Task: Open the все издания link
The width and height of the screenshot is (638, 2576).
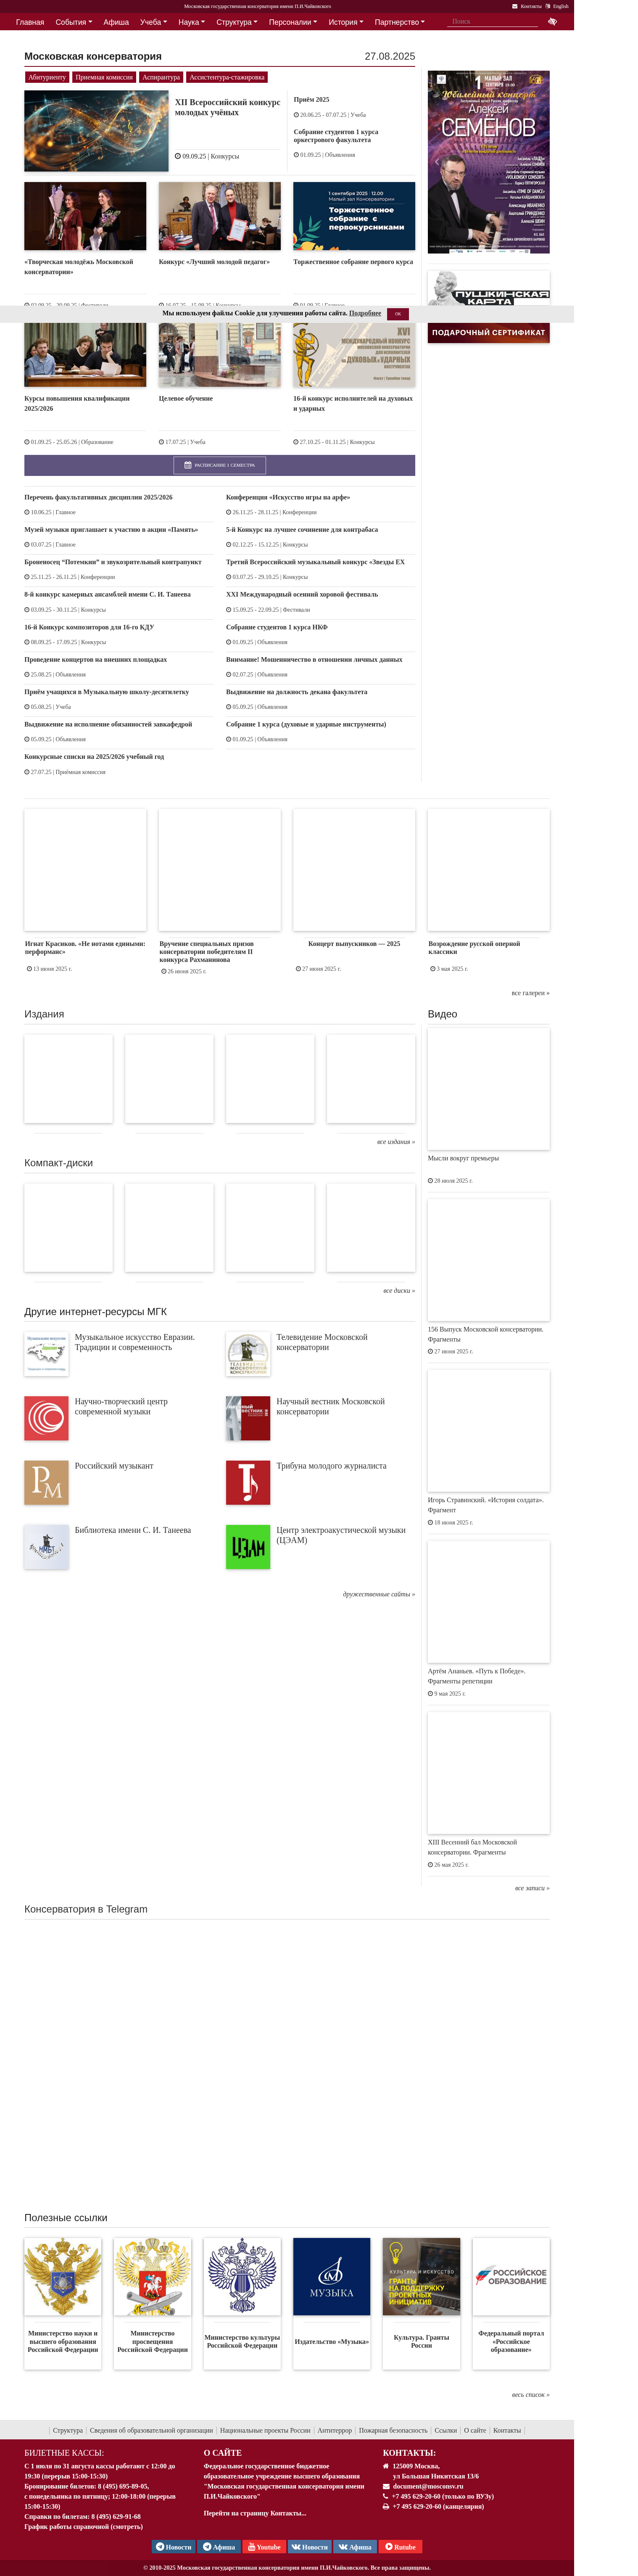Action: (x=396, y=1141)
